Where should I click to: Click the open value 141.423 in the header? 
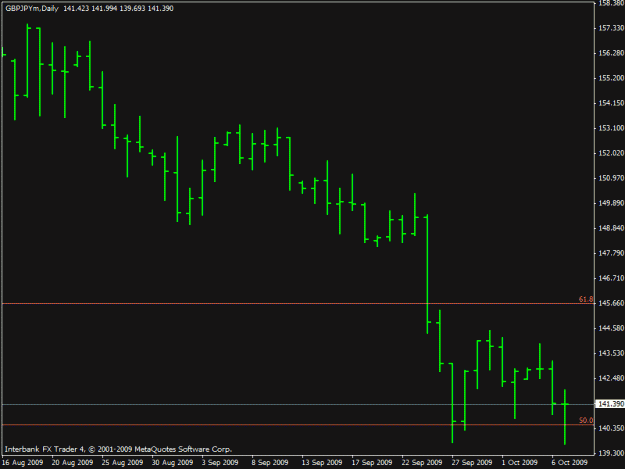[x=76, y=8]
